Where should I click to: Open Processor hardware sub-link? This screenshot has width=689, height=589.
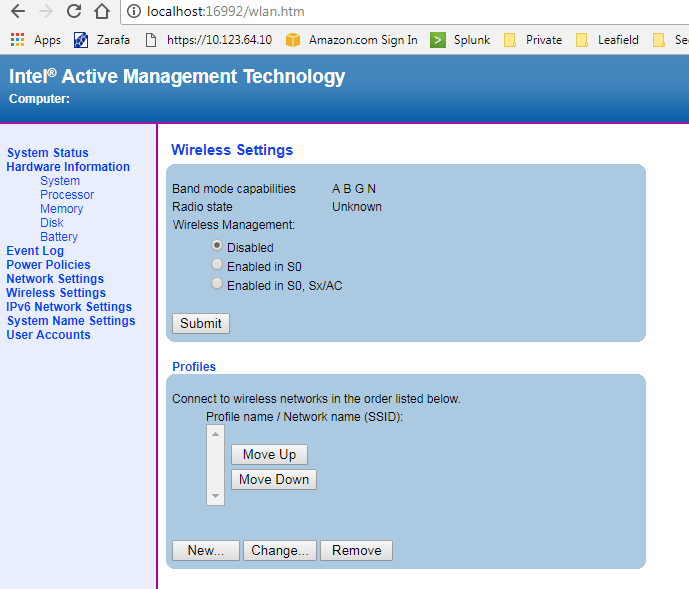point(67,195)
